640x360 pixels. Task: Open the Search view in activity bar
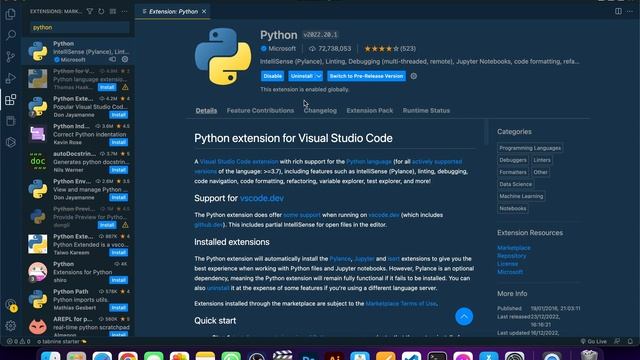coord(11,35)
